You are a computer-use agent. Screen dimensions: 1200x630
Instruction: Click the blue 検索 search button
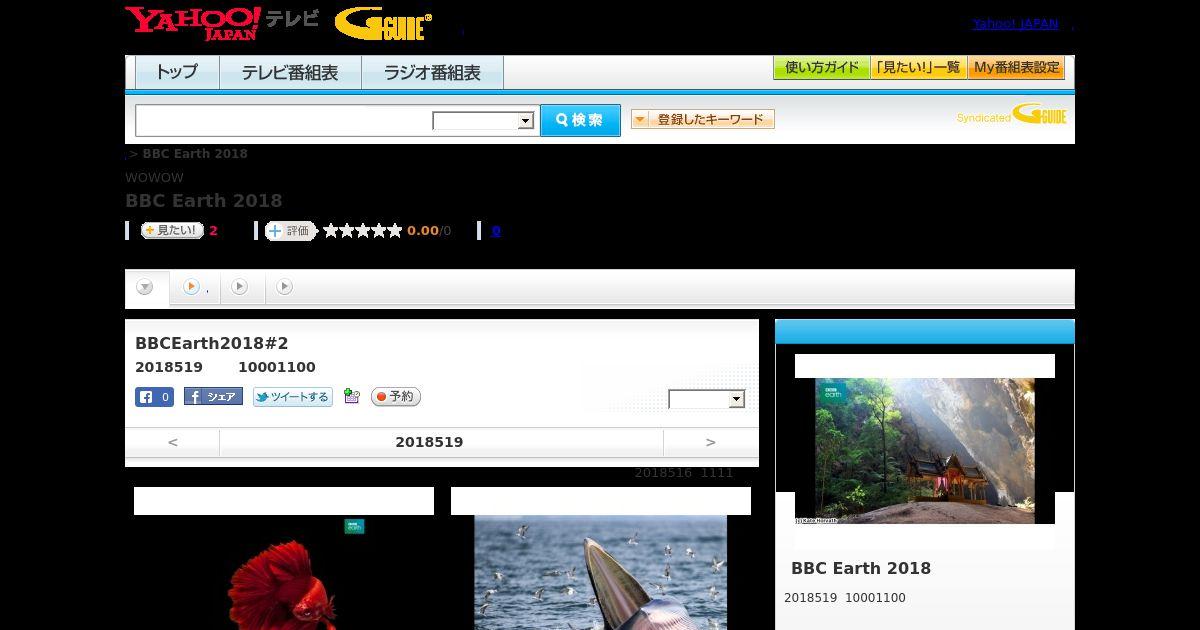tap(580, 120)
